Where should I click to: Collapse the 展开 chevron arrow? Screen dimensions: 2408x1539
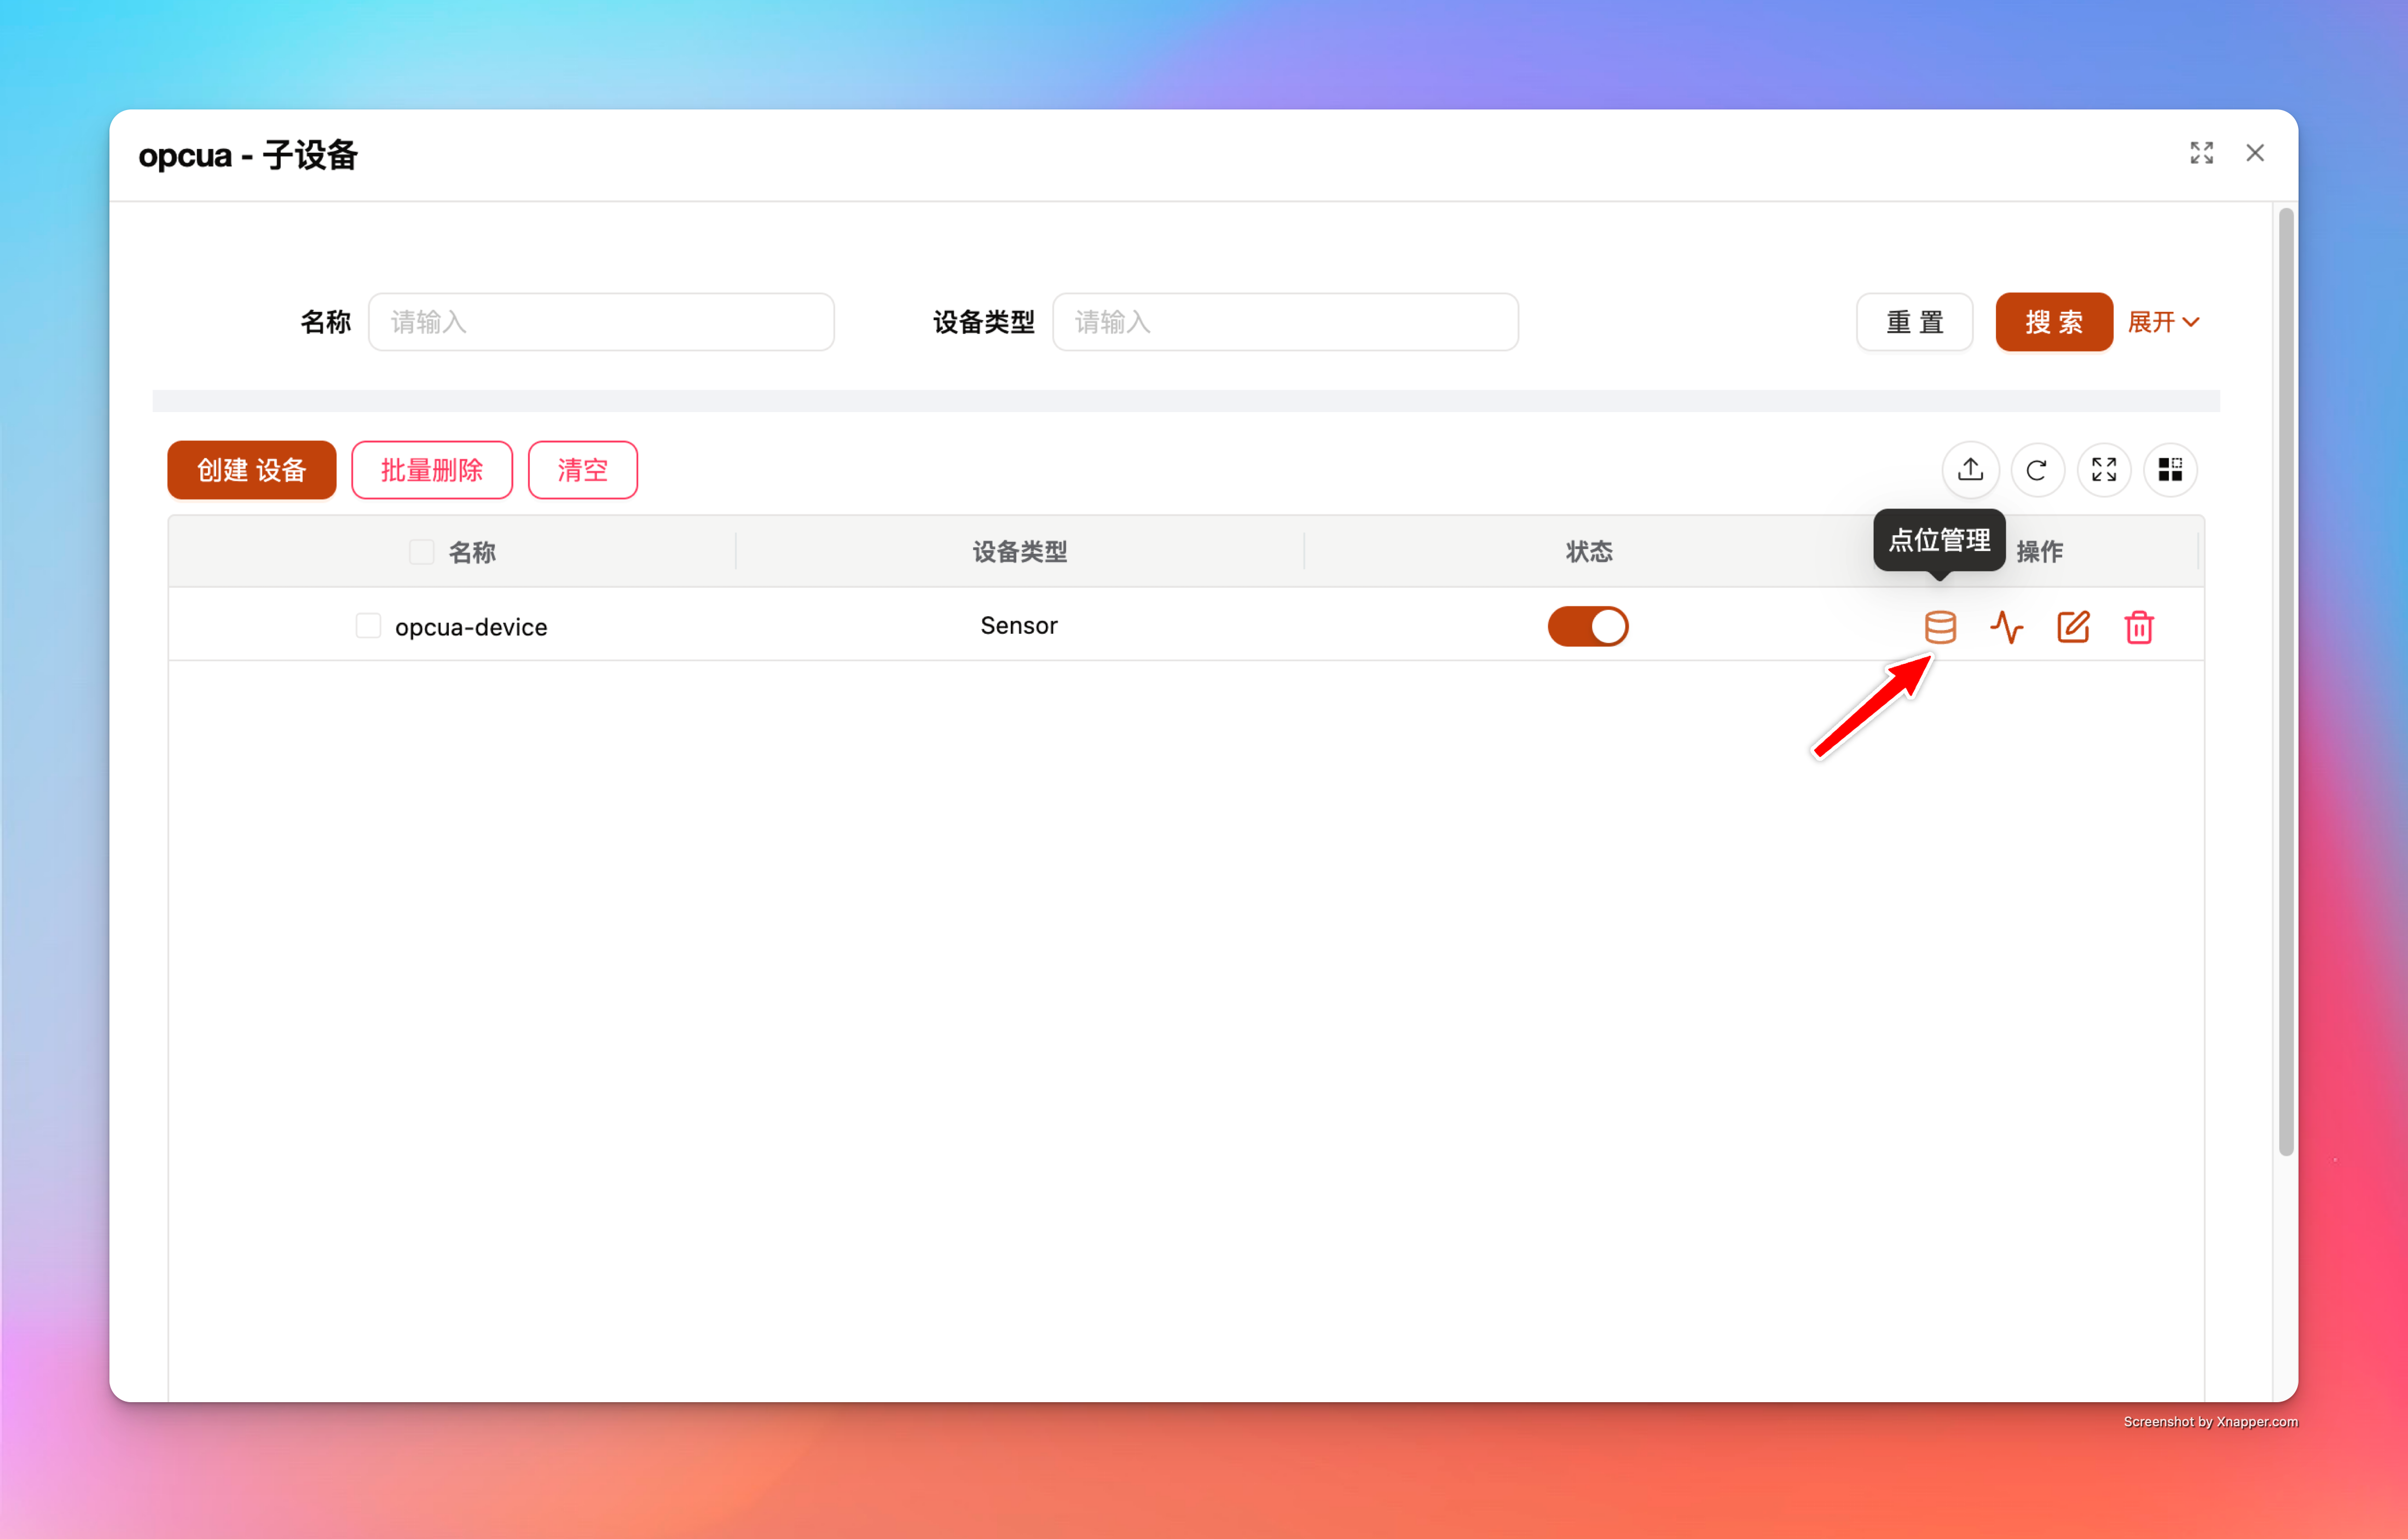point(2193,322)
